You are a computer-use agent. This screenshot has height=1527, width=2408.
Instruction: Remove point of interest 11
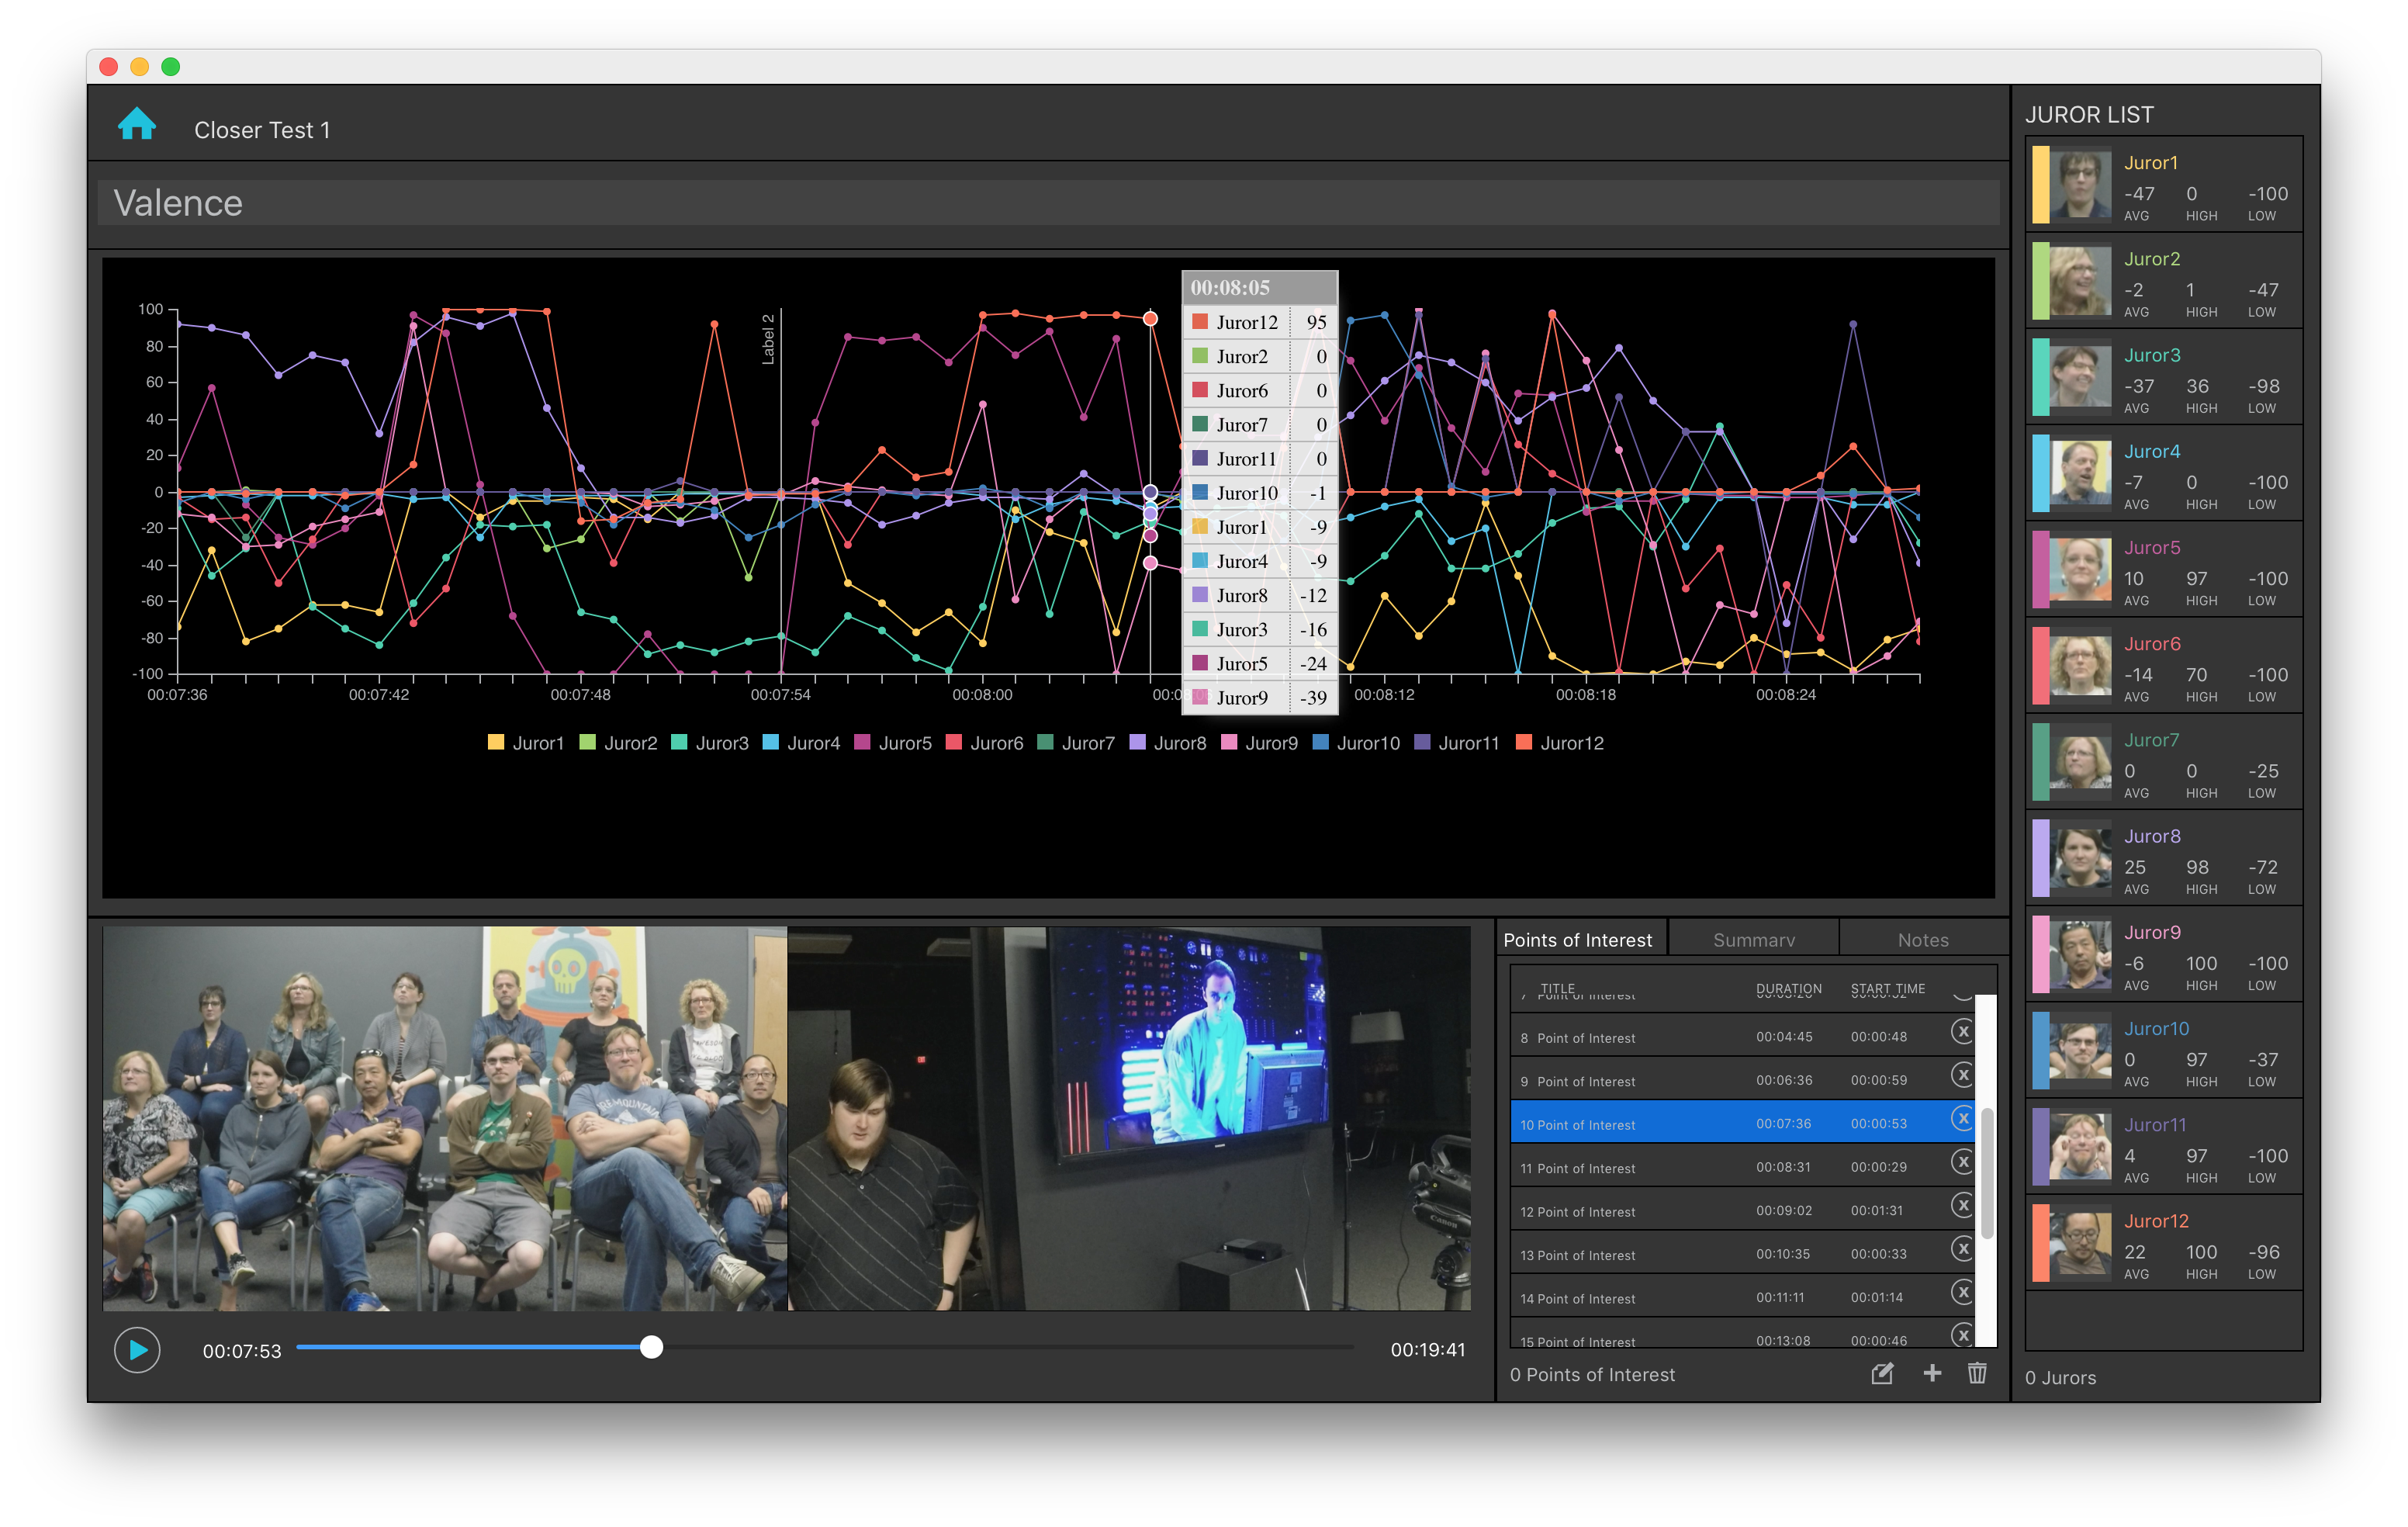tap(1961, 1162)
